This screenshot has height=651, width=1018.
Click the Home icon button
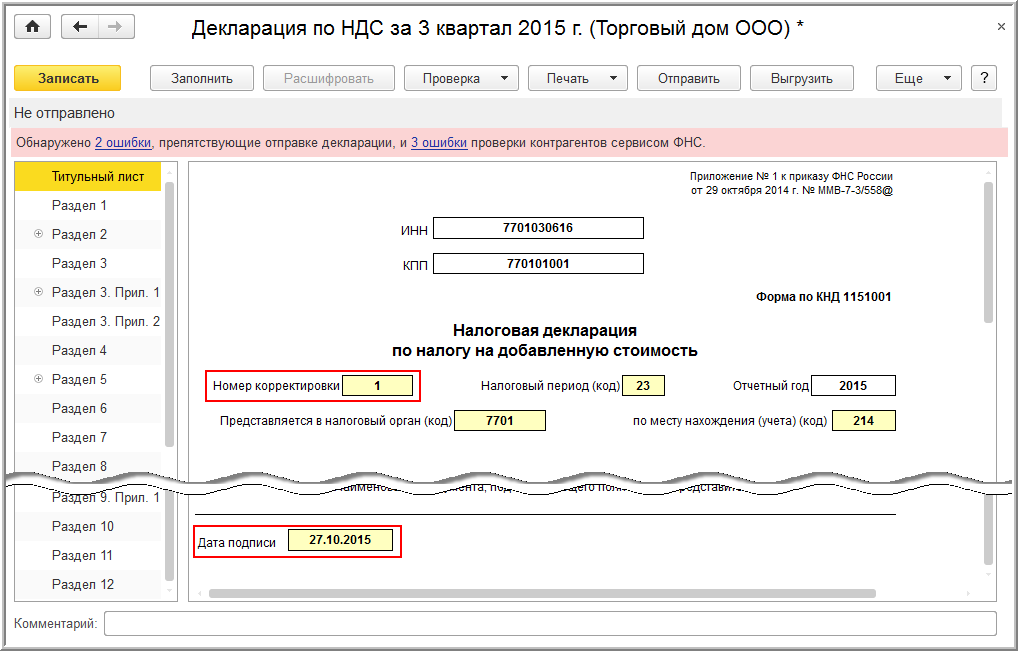point(32,27)
